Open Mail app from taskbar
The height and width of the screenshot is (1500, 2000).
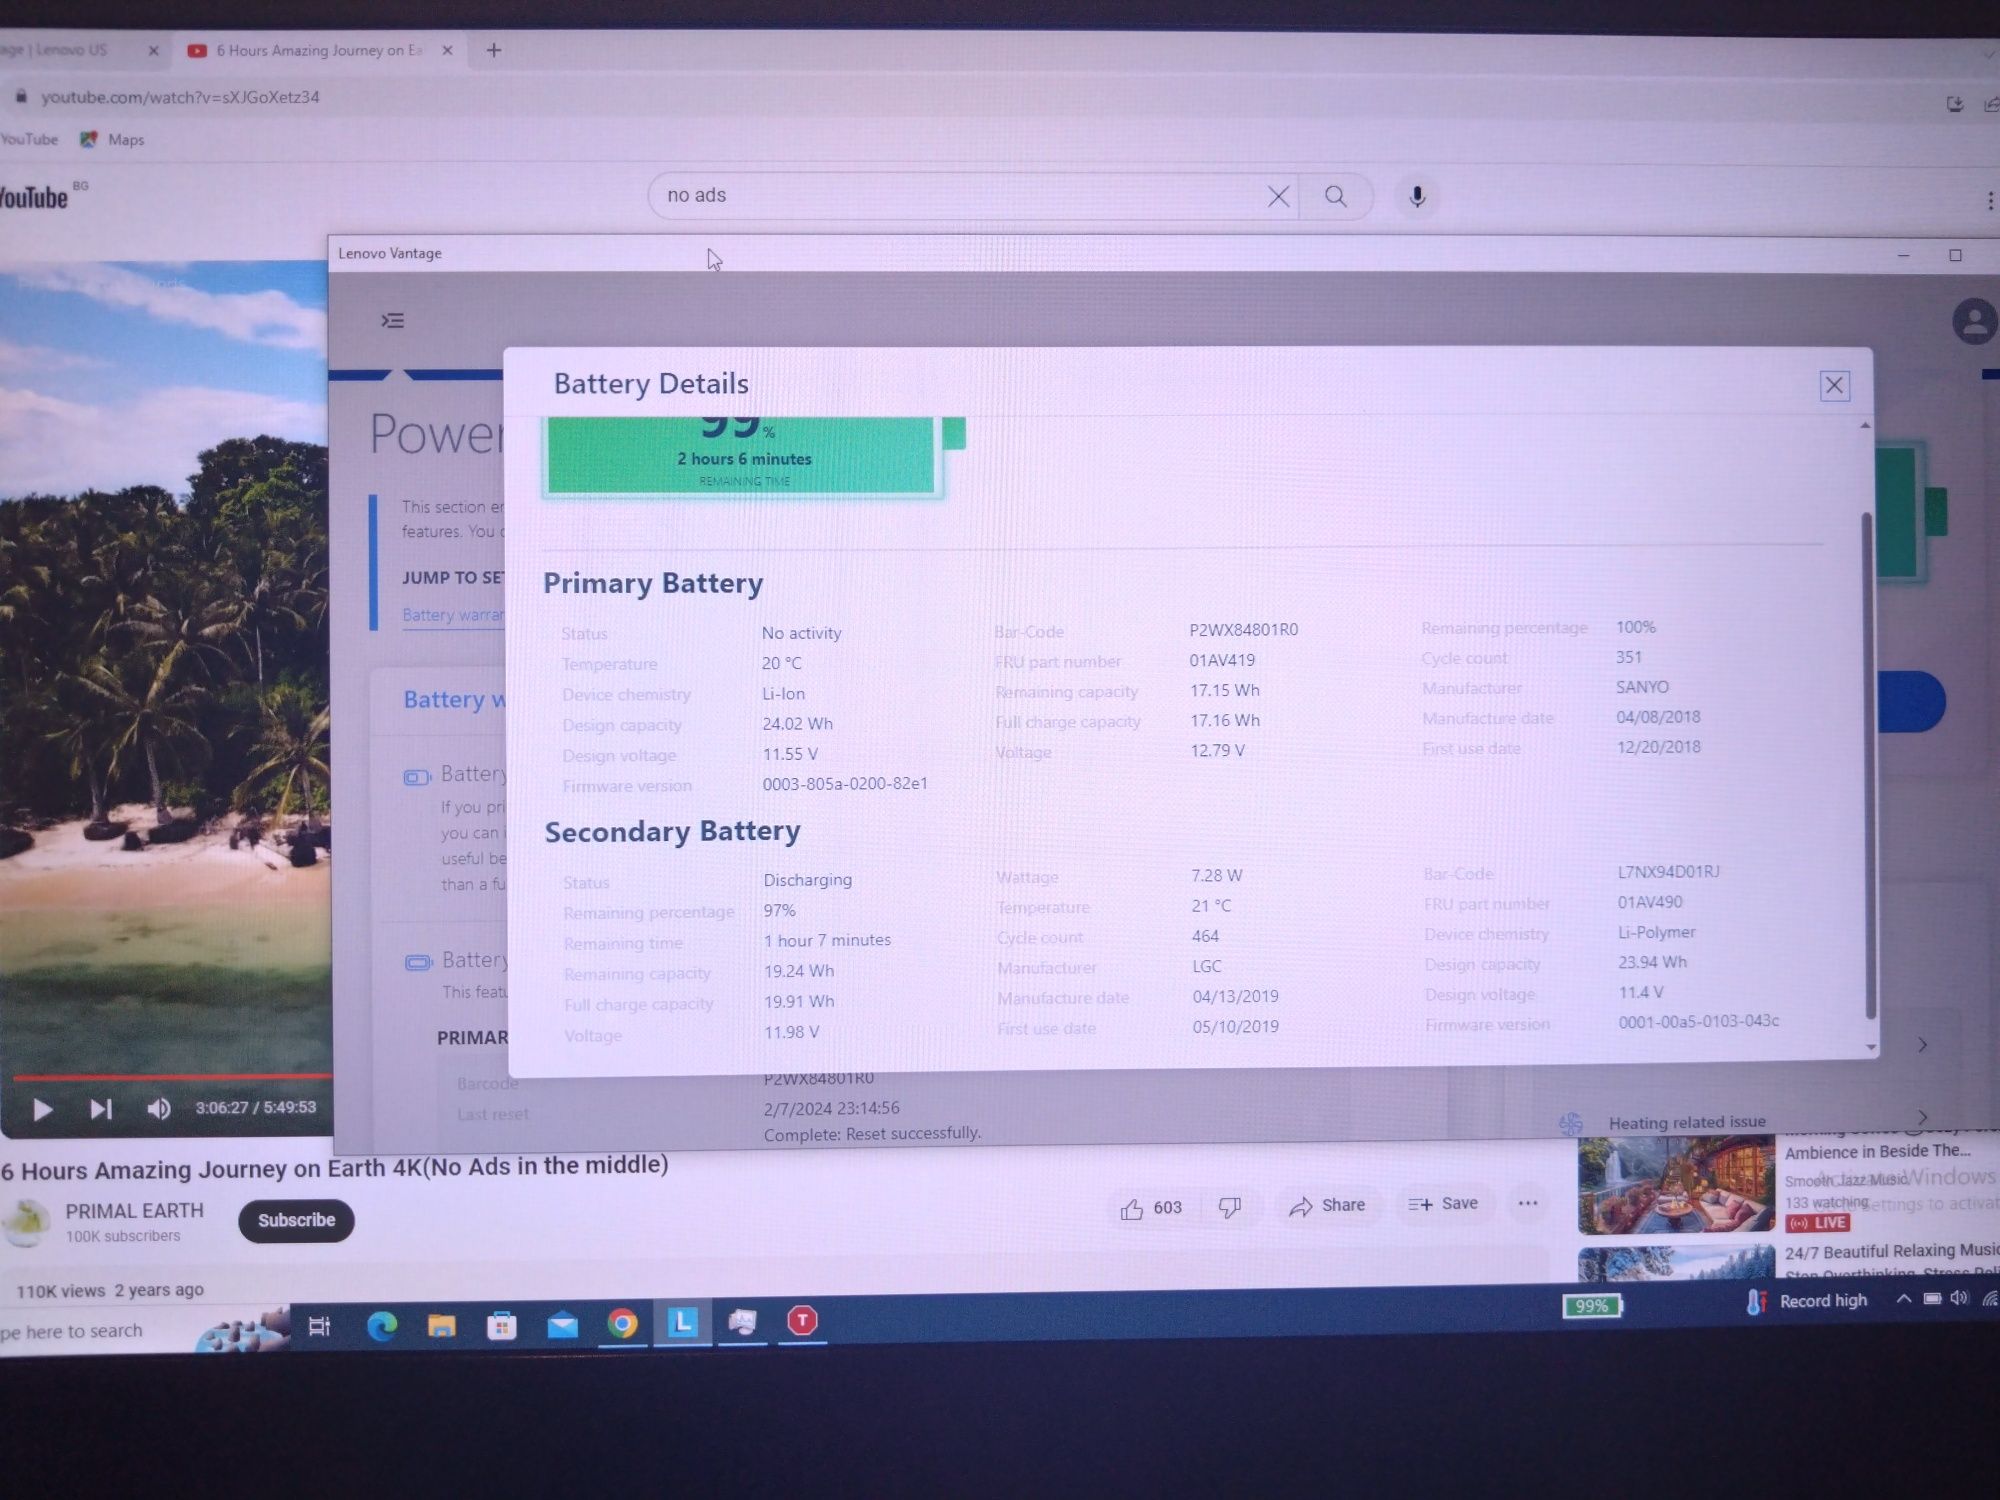[x=562, y=1326]
